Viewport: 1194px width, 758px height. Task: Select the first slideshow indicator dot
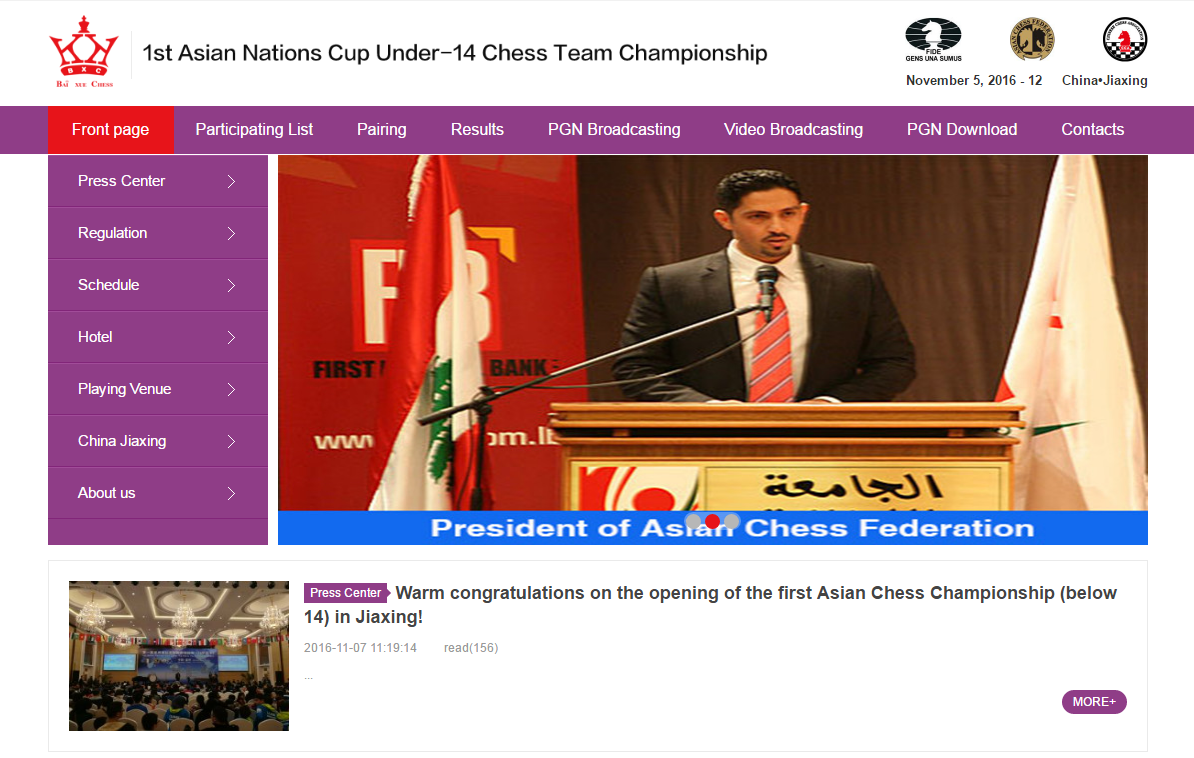click(x=693, y=521)
